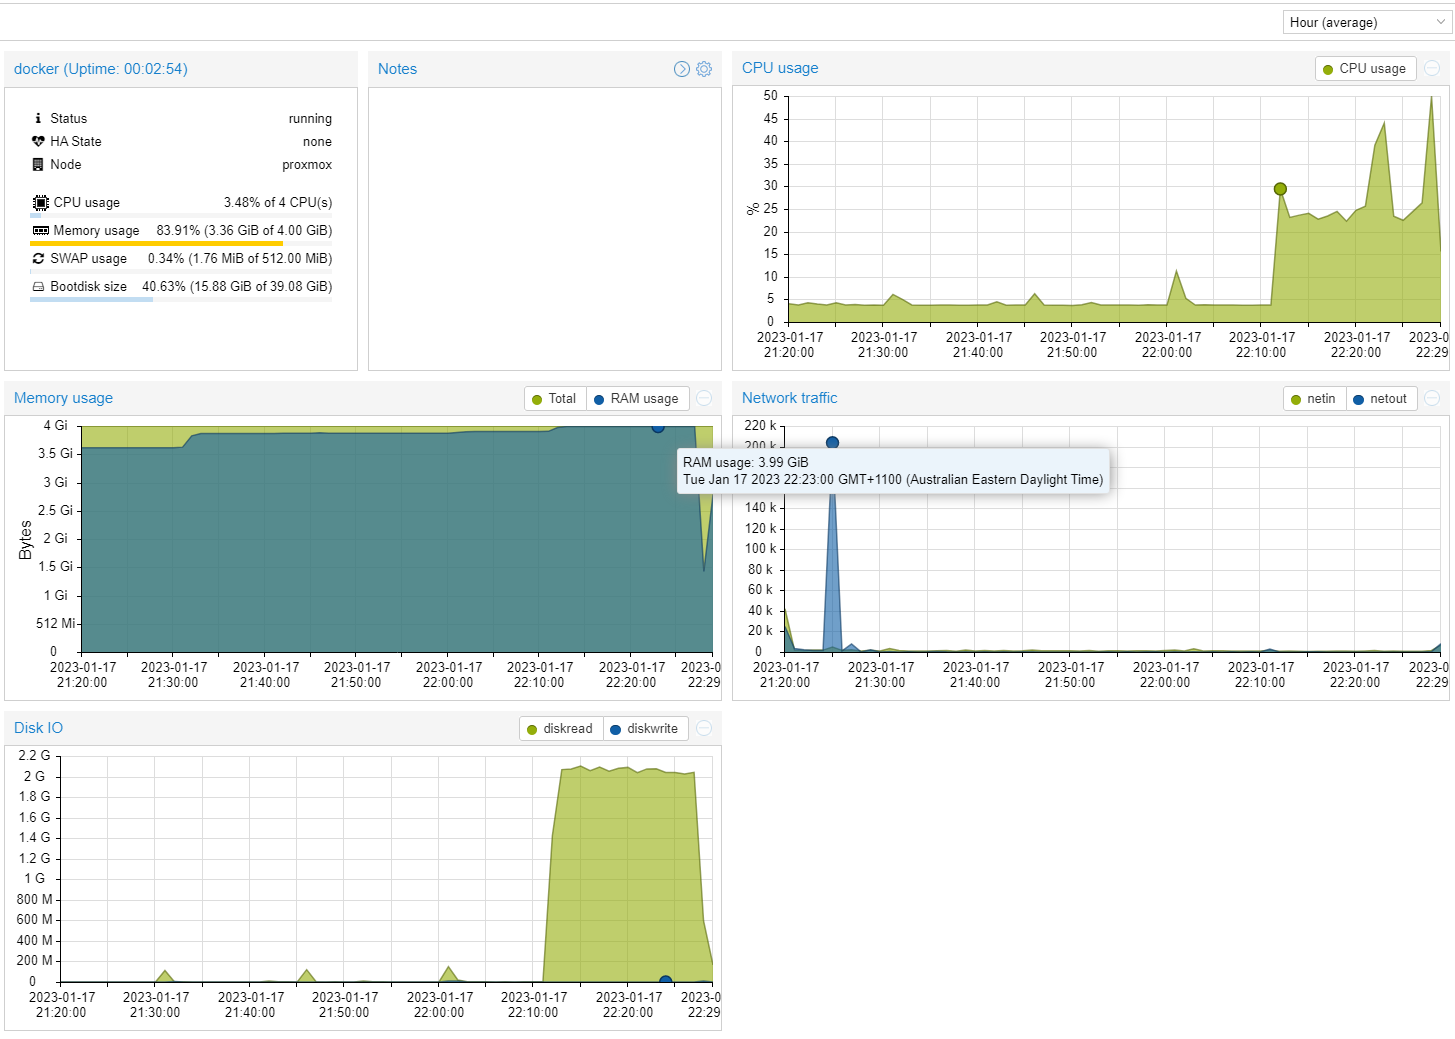Toggle the Total series in Memory usage
1455x1039 pixels.
pos(554,398)
